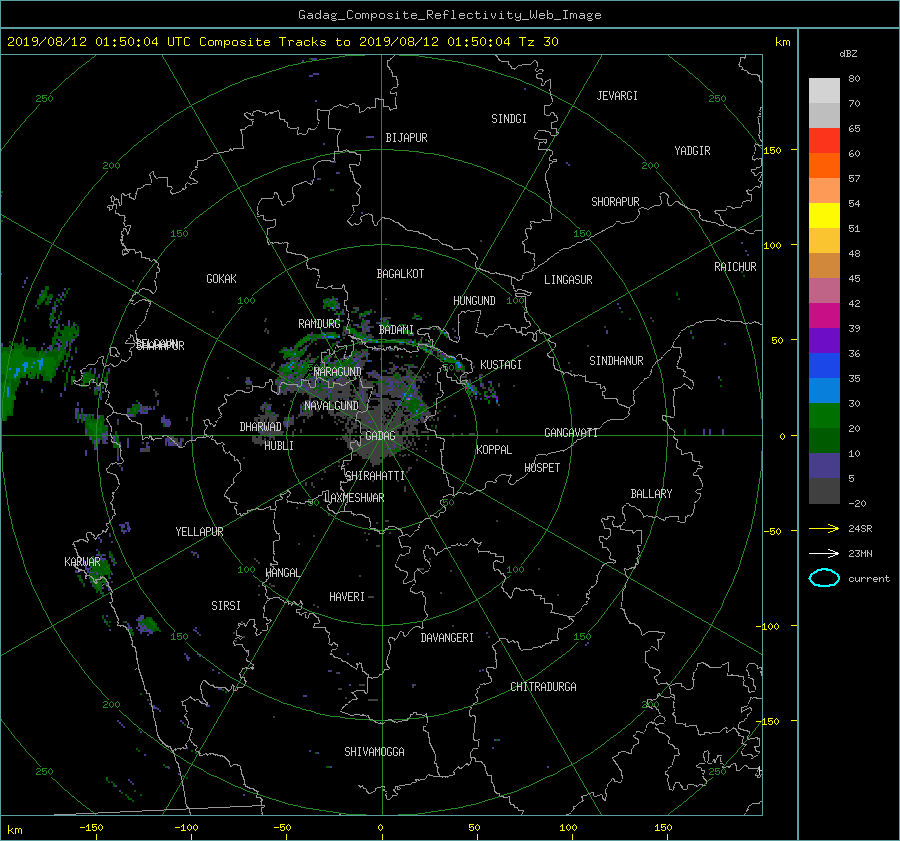Select the white 80 dBZ color swatch

(824, 90)
